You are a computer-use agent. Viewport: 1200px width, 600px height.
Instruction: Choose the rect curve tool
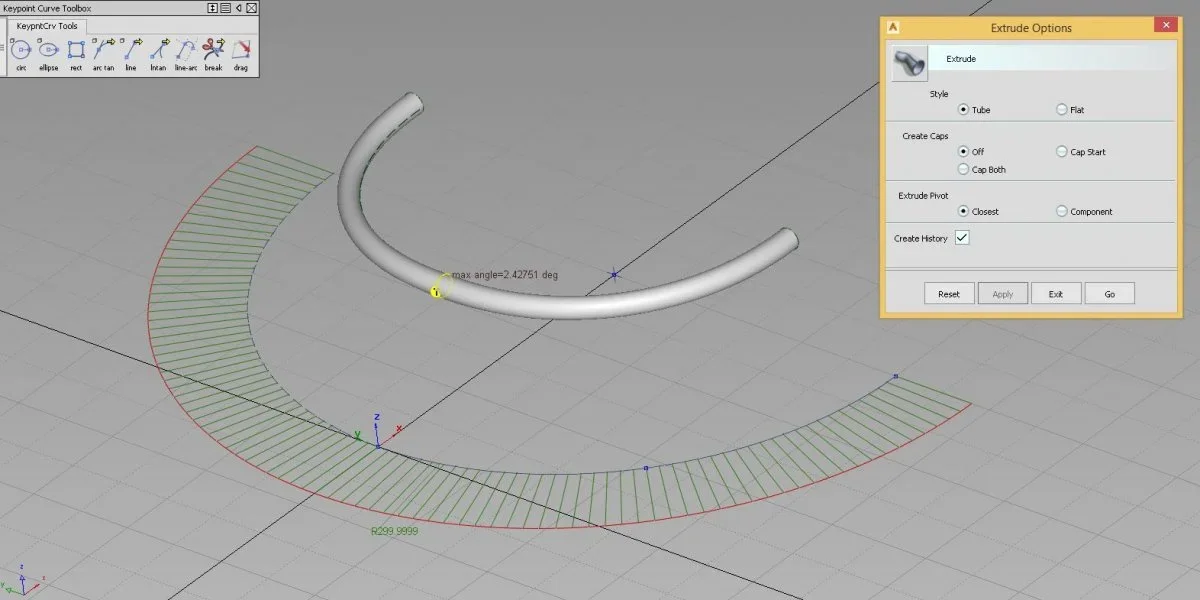76,50
